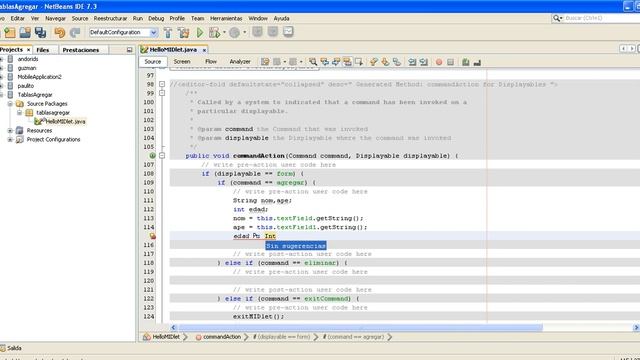
Task: Build the project with the hammer icon
Action: [168, 32]
